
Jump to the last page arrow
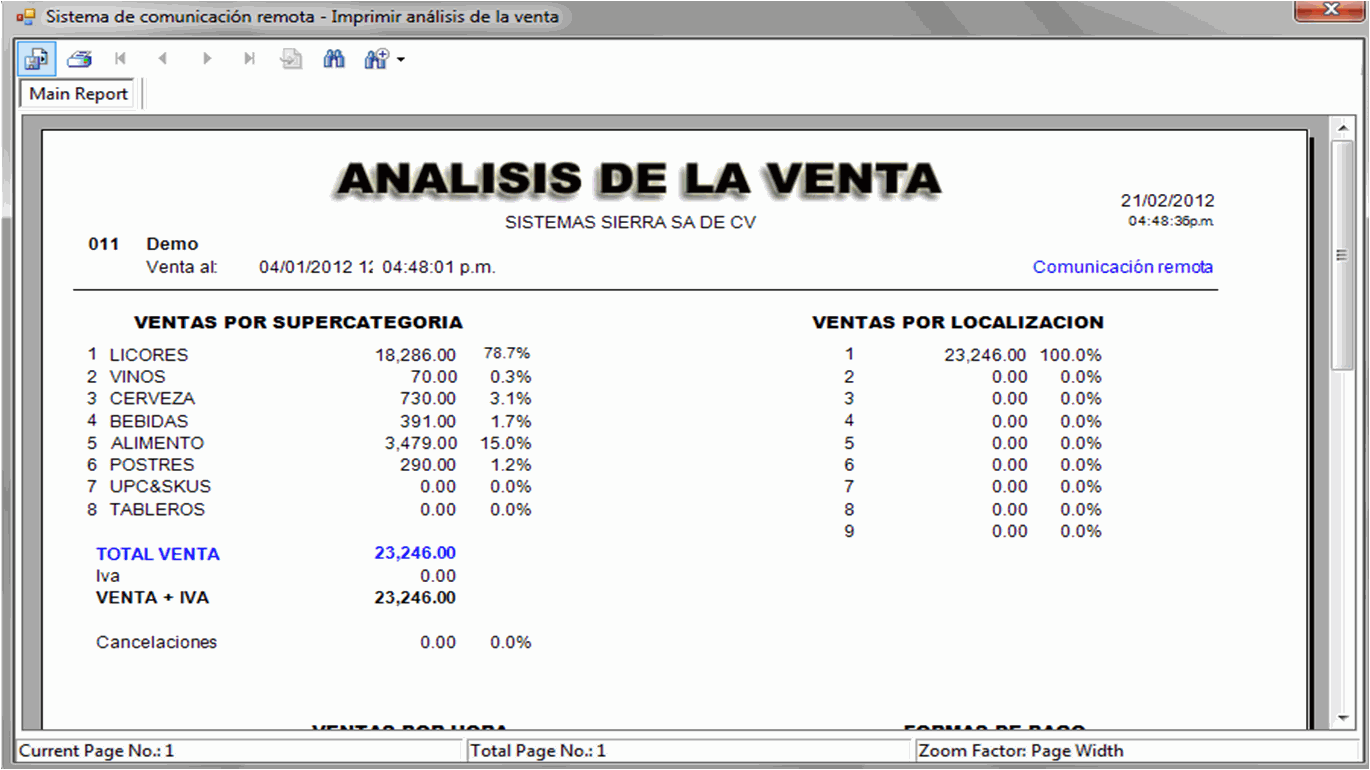click(x=249, y=59)
